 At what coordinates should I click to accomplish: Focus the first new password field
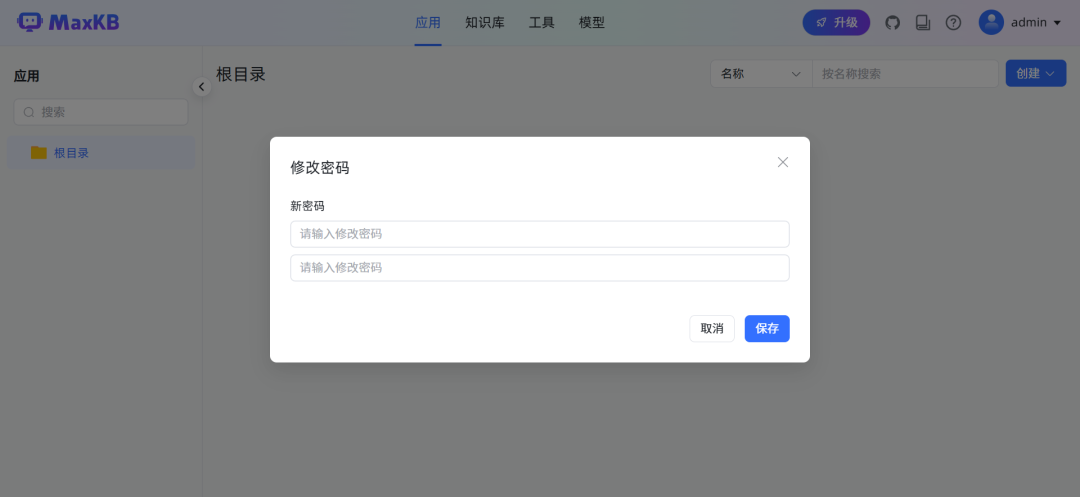pos(539,234)
